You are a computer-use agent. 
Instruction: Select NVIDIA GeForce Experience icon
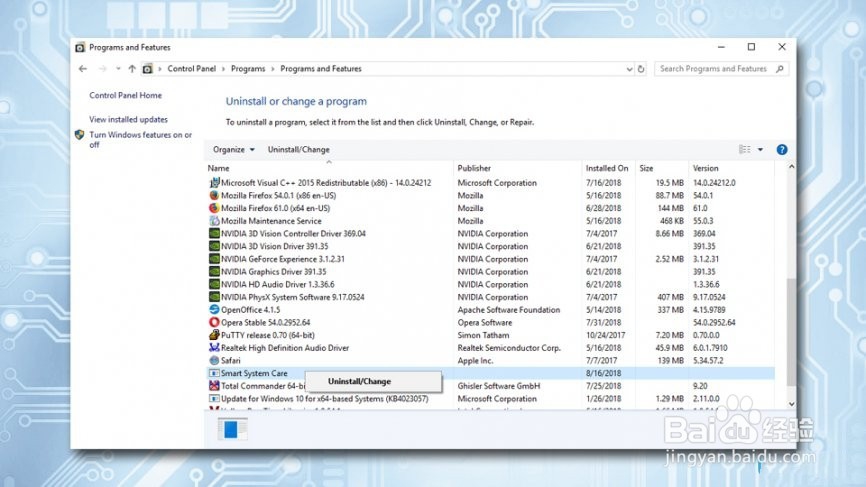(x=214, y=258)
